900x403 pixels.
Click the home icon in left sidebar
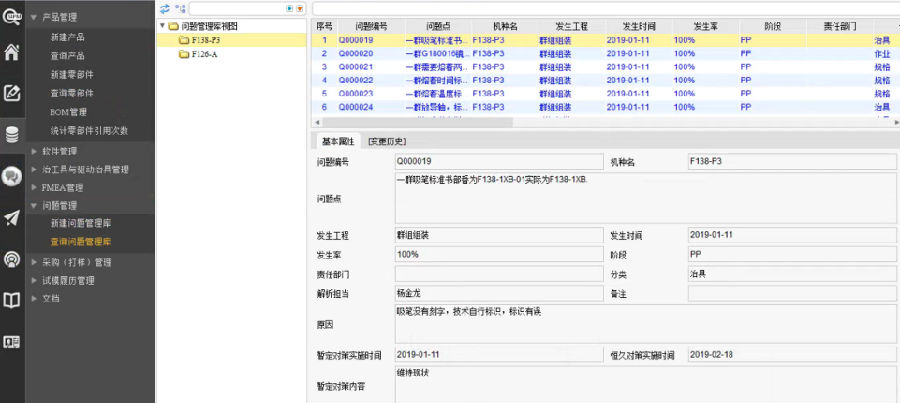[x=12, y=53]
